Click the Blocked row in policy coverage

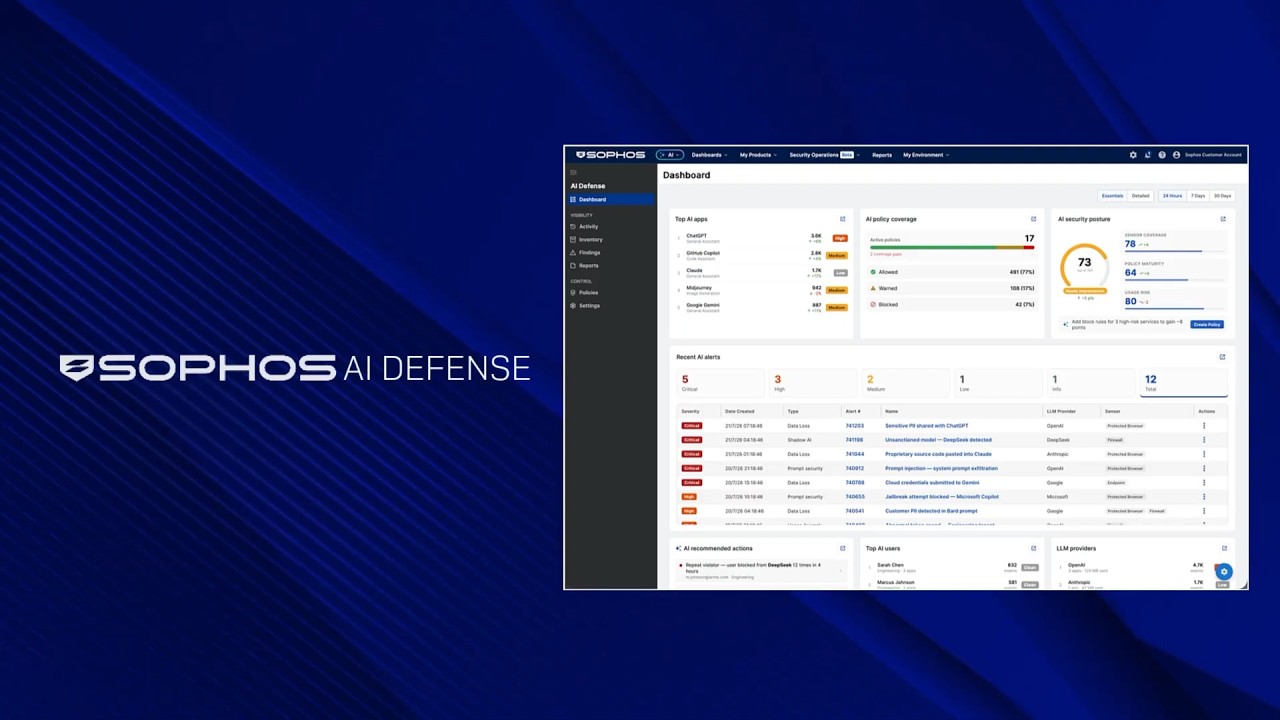[952, 304]
